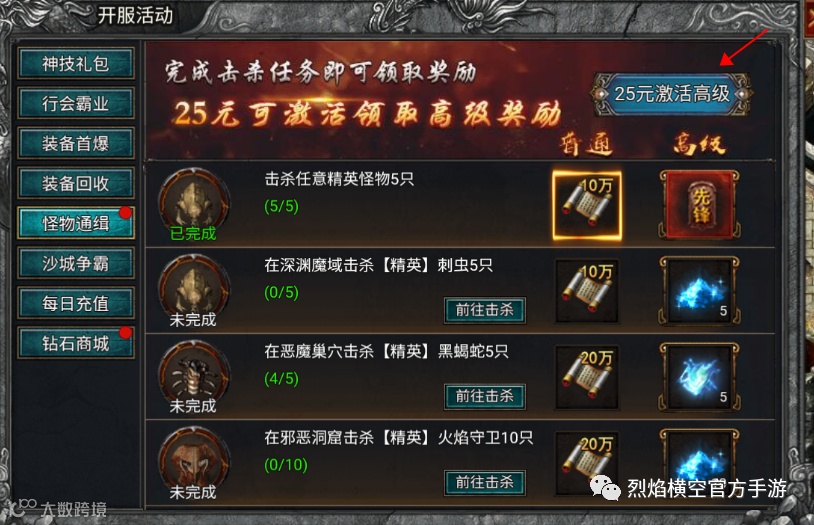The image size is (814, 525).
Task: Open the 沙城争霸 tab
Action: [76, 263]
